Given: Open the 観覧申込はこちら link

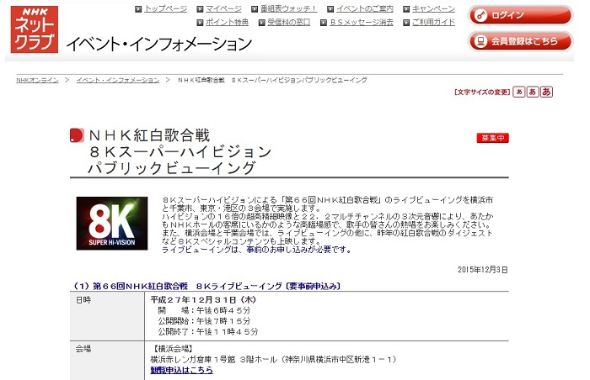Looking at the screenshot, I should coord(182,370).
